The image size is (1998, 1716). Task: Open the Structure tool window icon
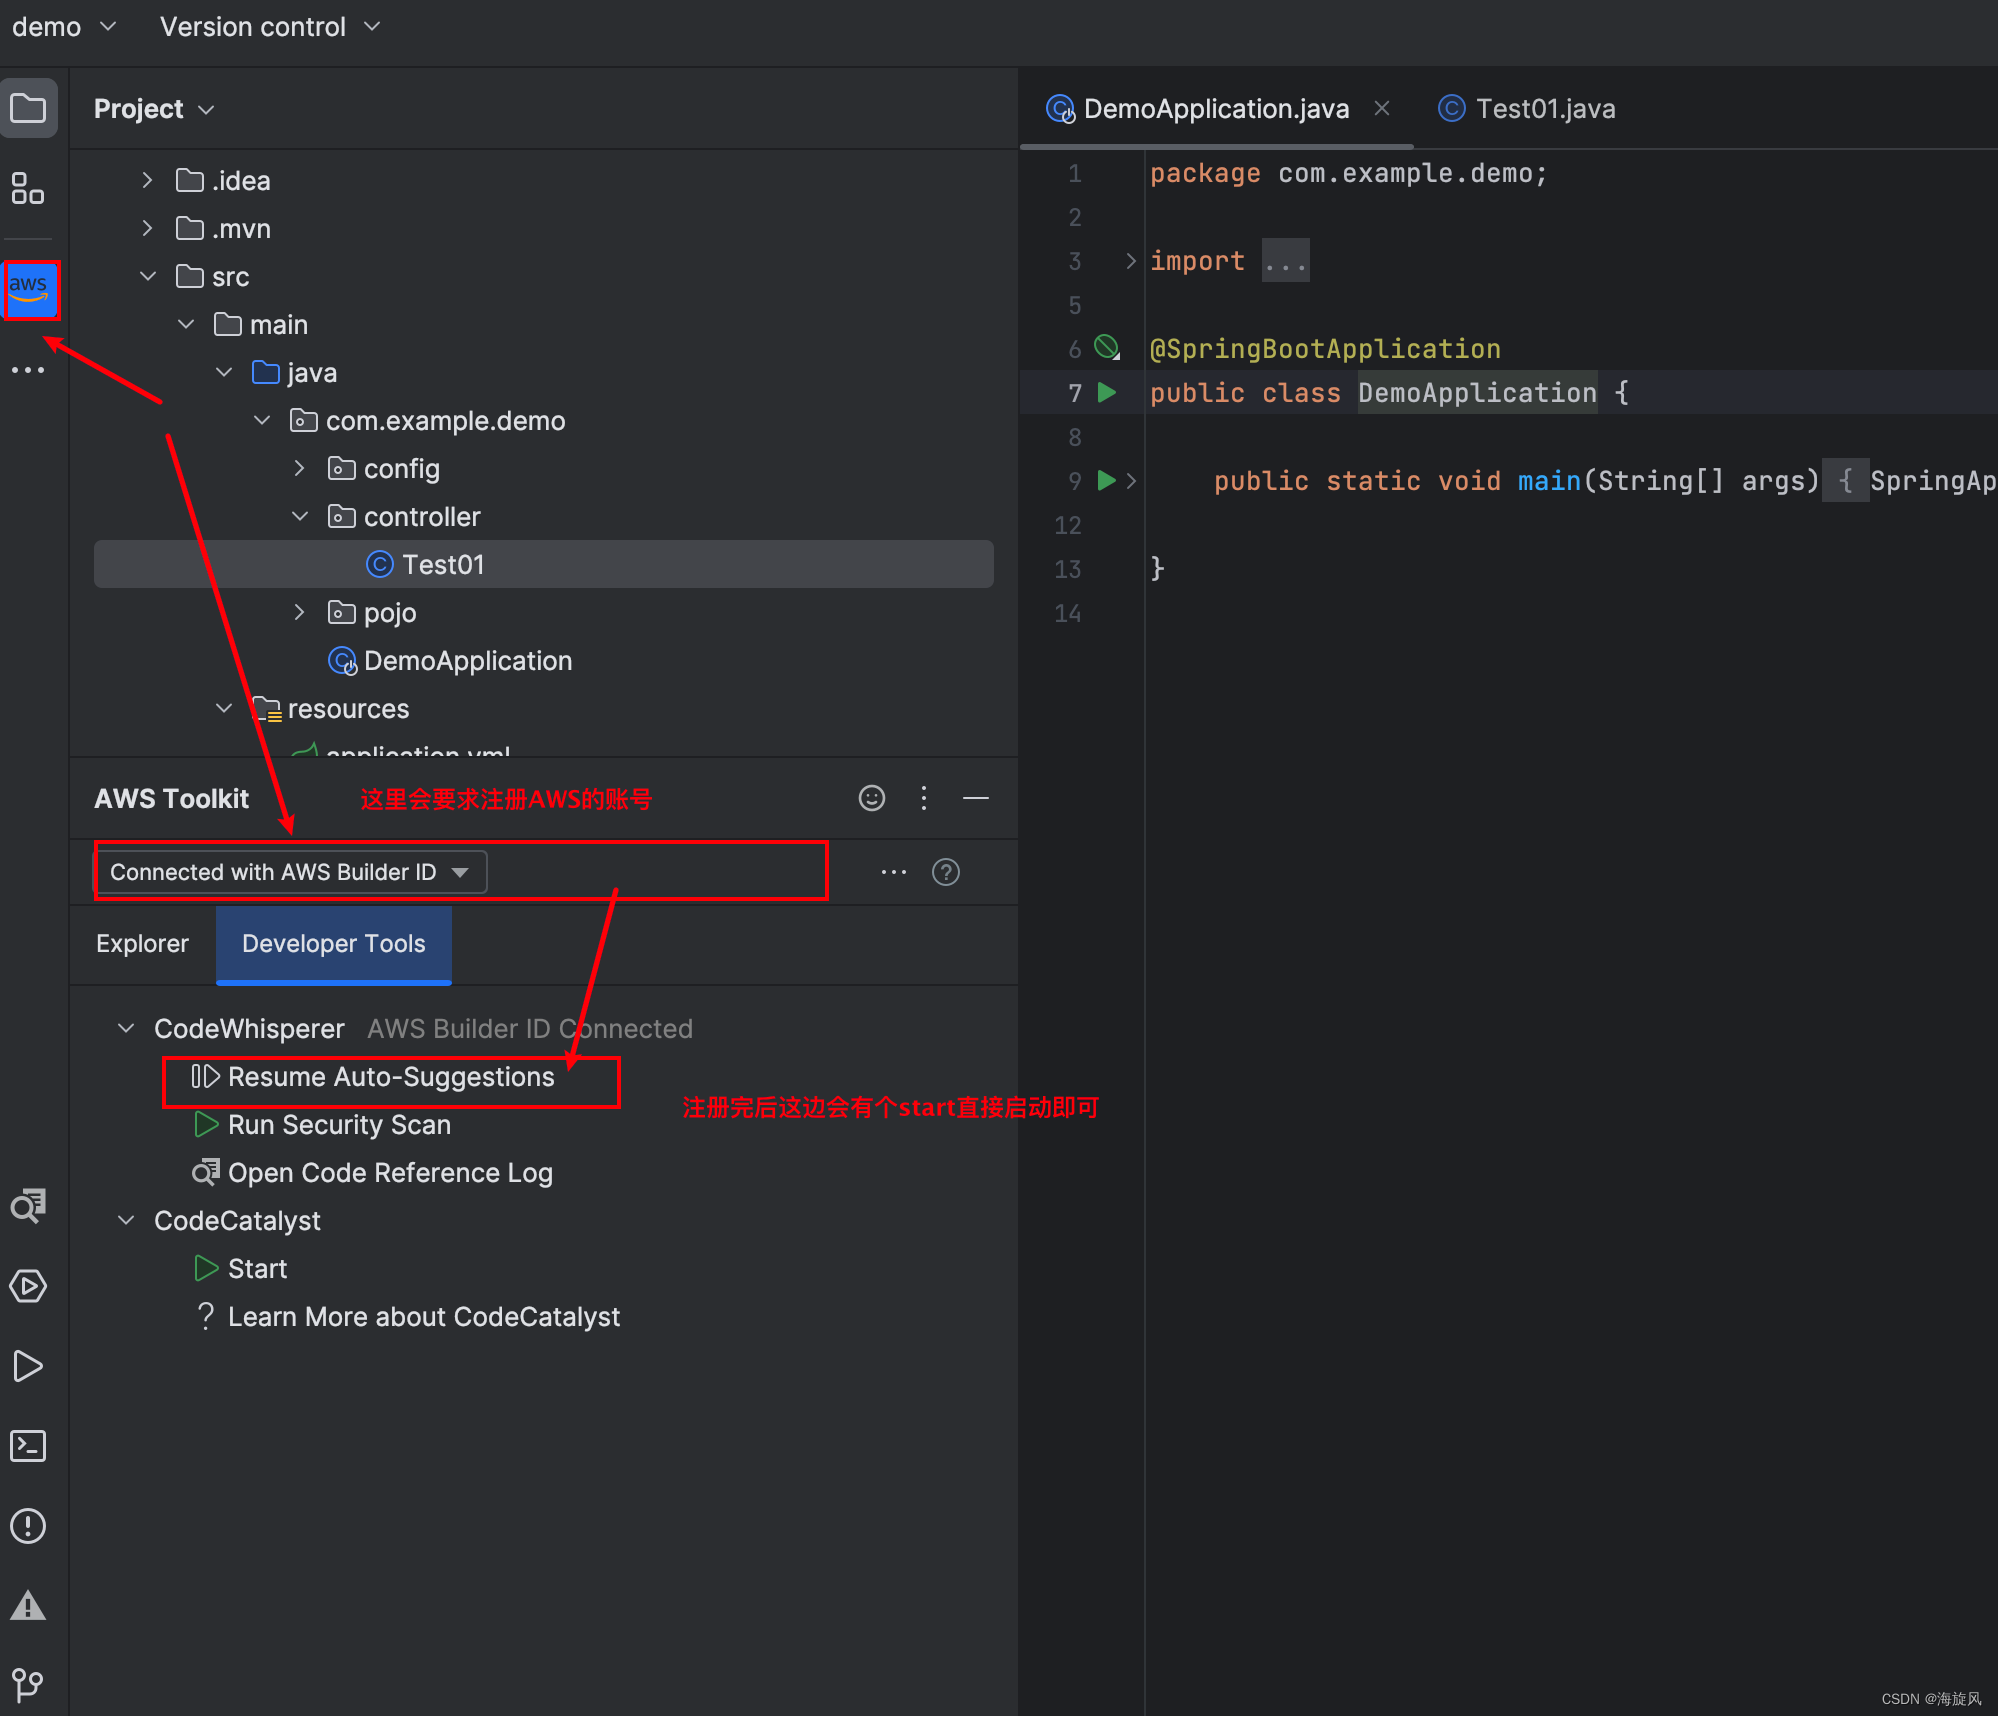pos(28,188)
